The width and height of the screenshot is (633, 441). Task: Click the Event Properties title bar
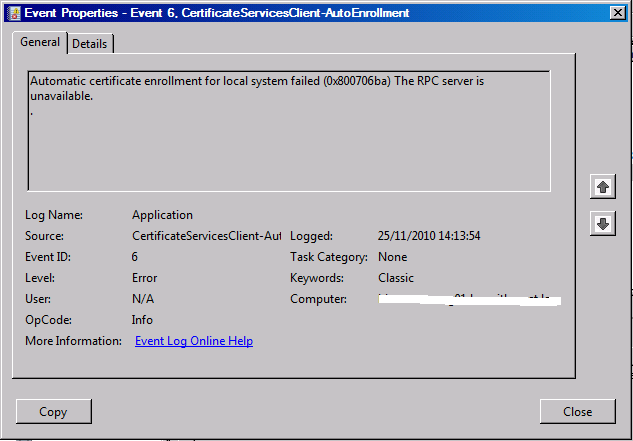click(x=300, y=12)
